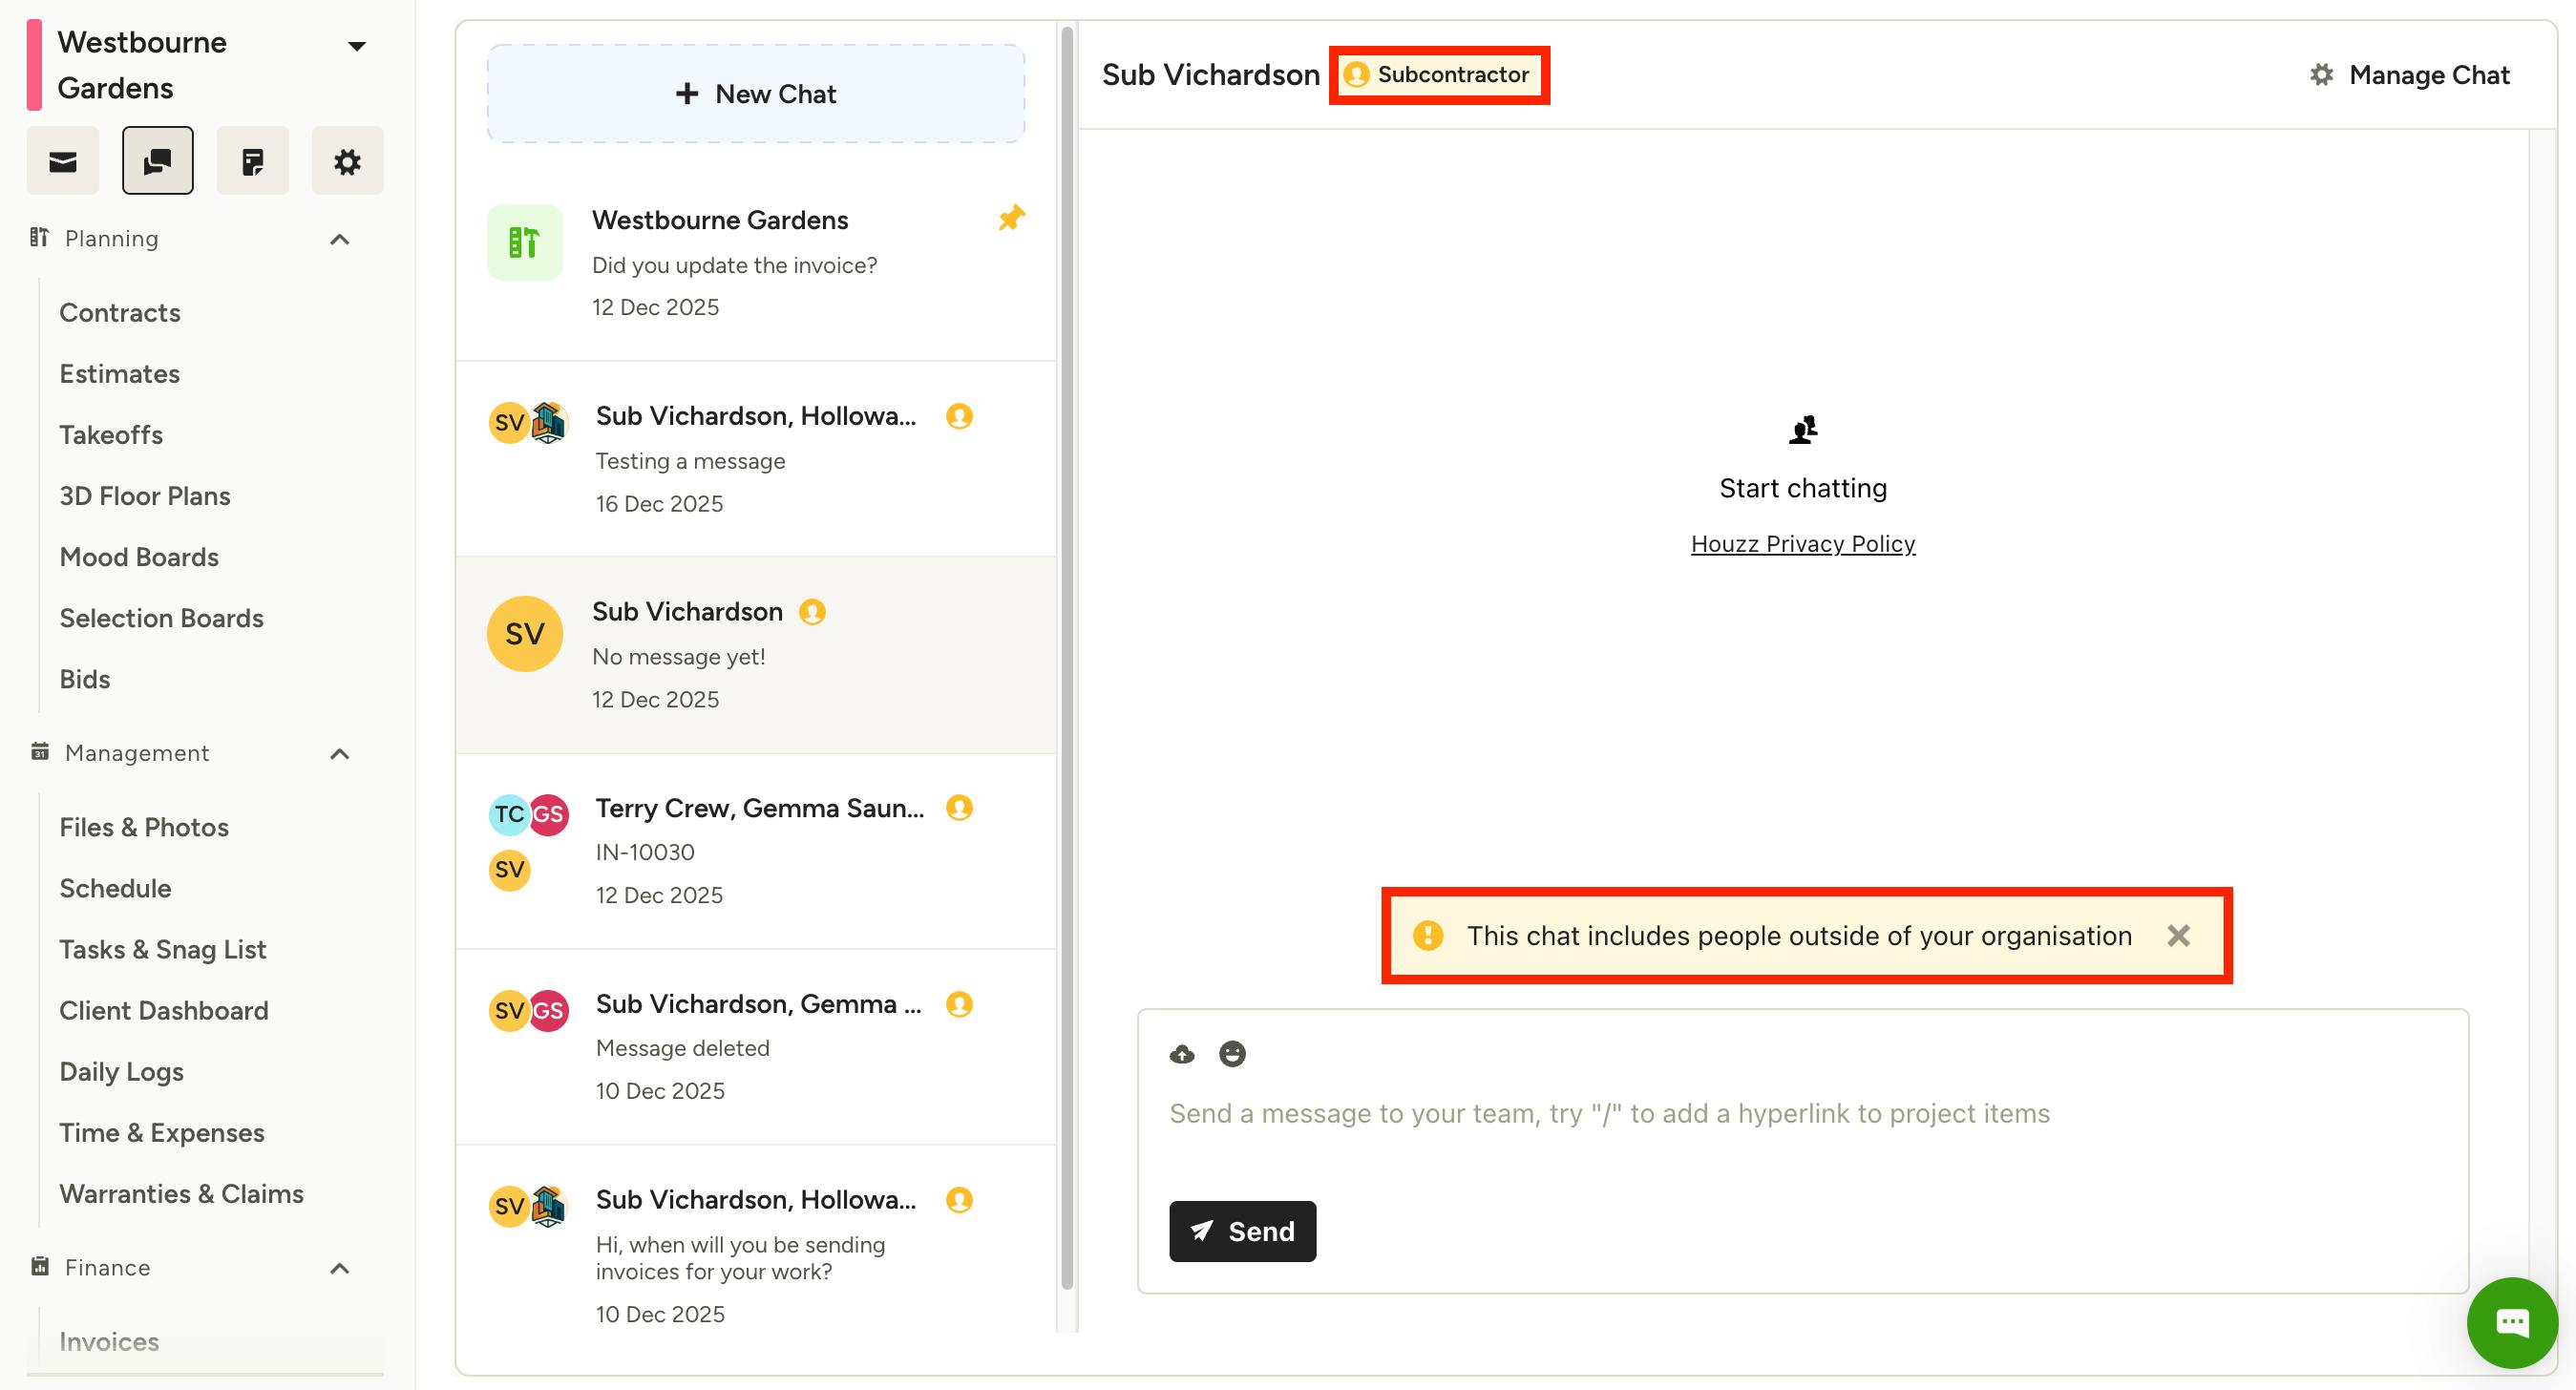Viewport: 2576px width, 1390px height.
Task: Open the notes icon in sidebar toolbar
Action: (x=253, y=160)
